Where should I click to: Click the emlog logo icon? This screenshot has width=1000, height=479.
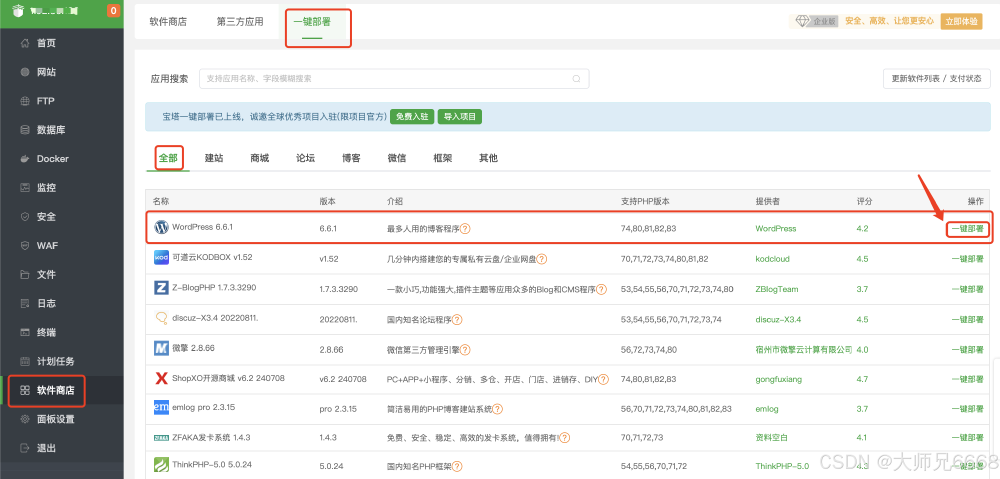click(x=161, y=408)
